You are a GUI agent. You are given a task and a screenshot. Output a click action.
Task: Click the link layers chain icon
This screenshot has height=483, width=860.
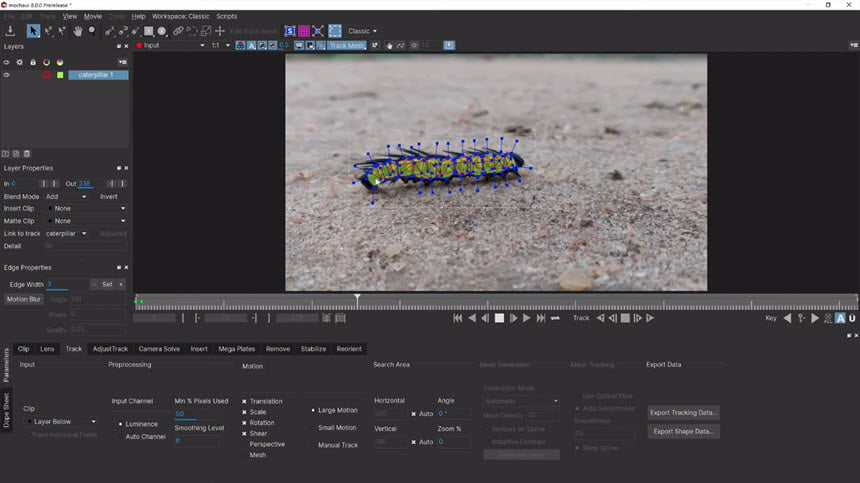178,31
